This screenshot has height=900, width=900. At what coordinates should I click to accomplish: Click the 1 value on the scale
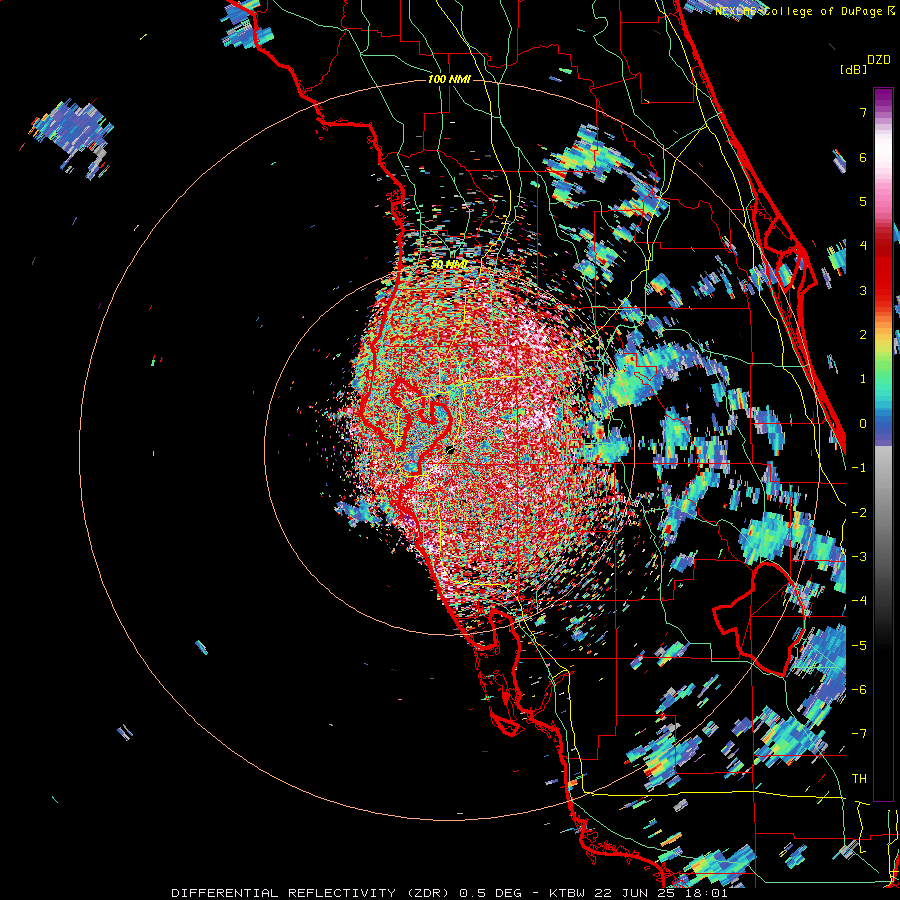coord(863,379)
